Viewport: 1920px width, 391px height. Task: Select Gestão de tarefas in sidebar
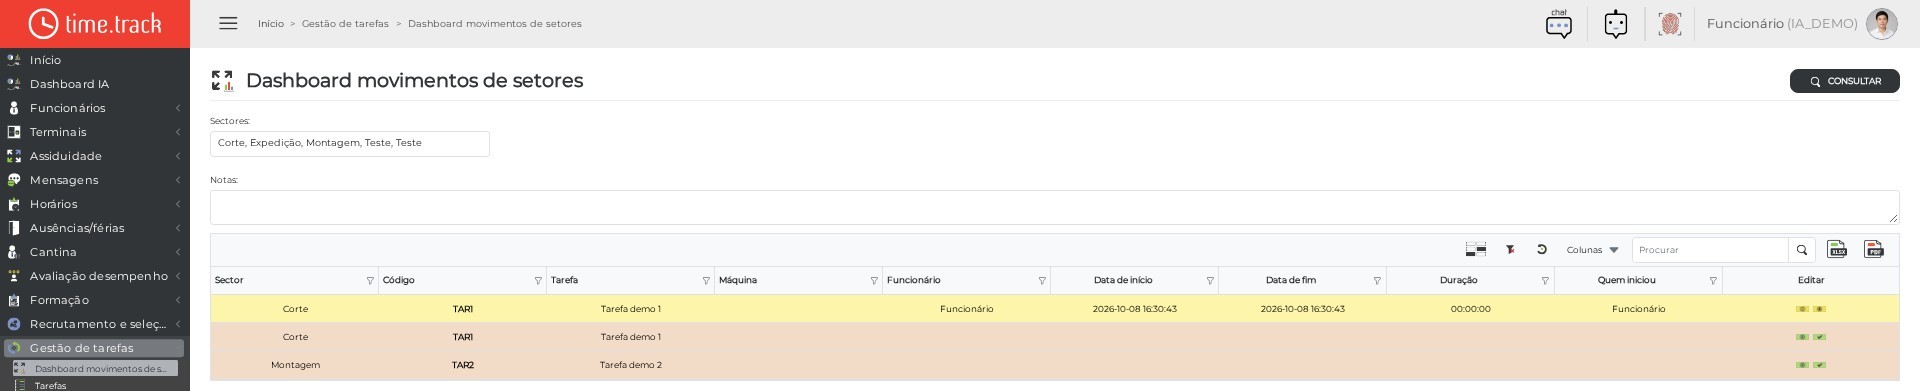point(95,348)
